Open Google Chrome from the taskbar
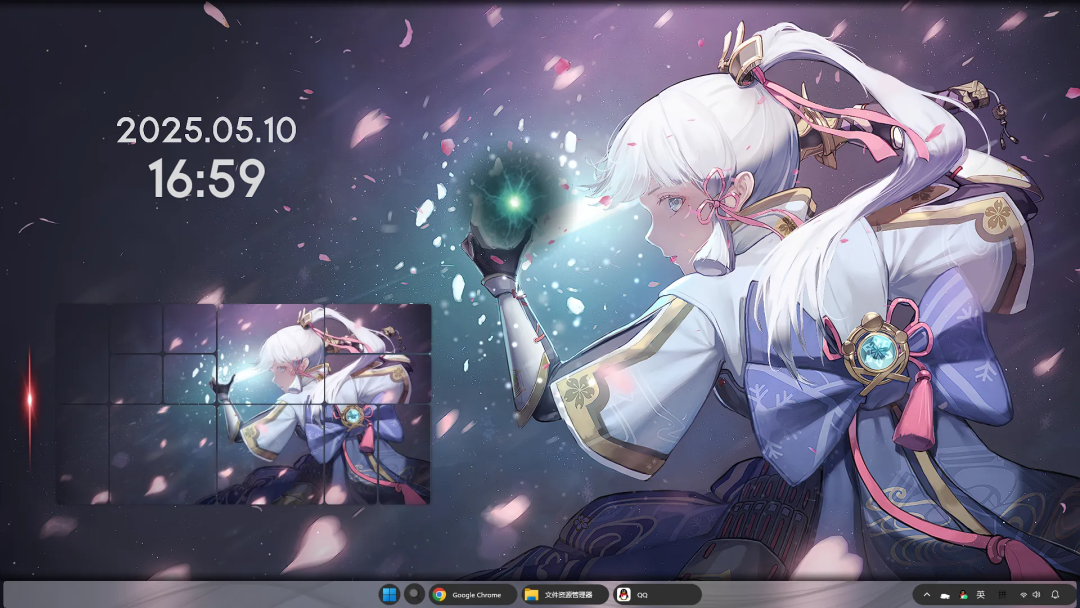This screenshot has height=608, width=1080. (472, 594)
